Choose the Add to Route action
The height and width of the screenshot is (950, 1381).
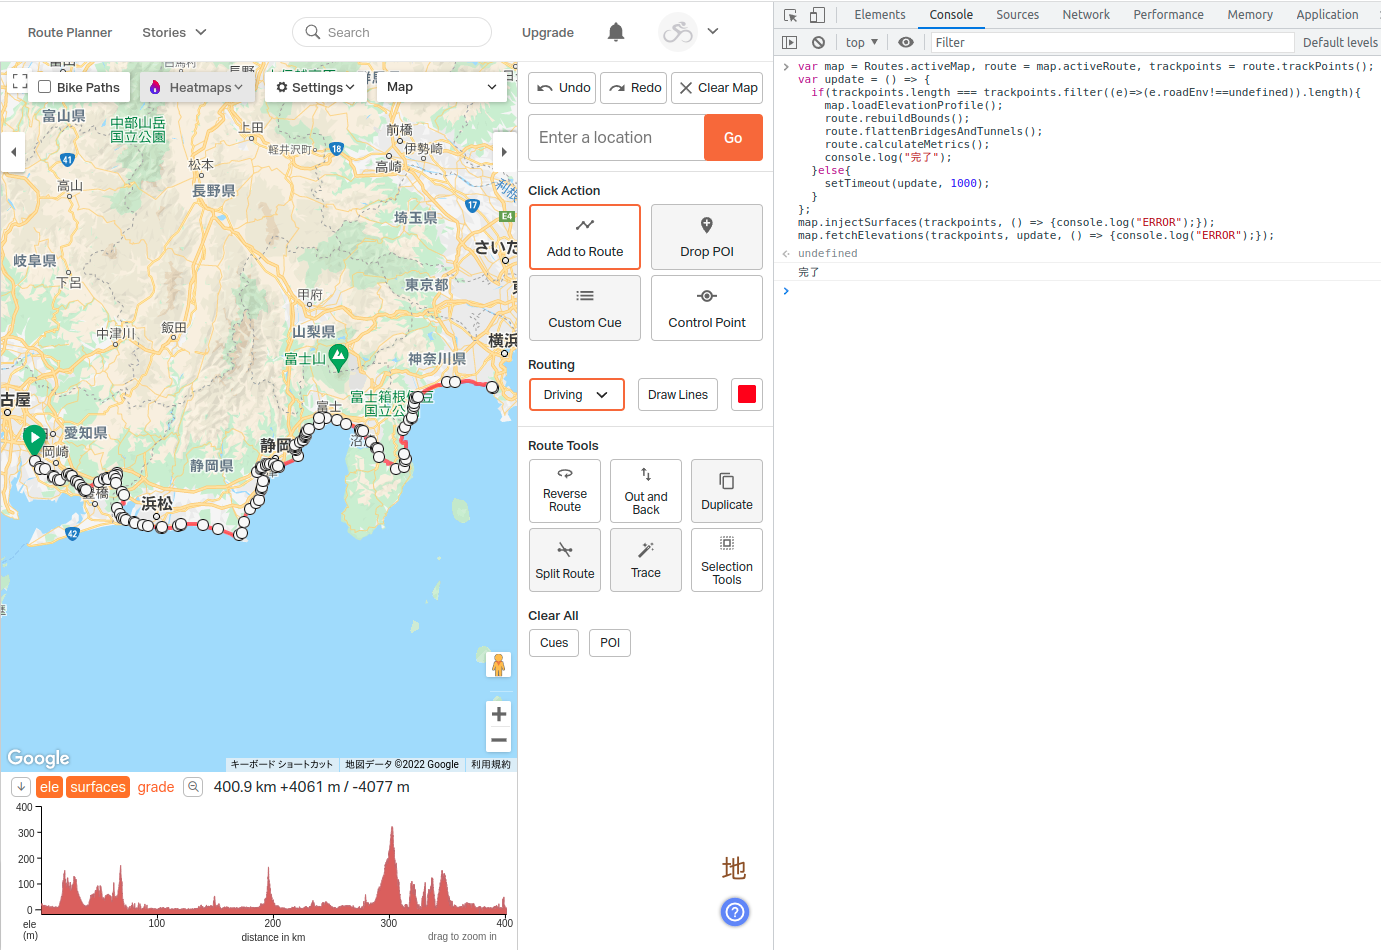[x=585, y=237]
